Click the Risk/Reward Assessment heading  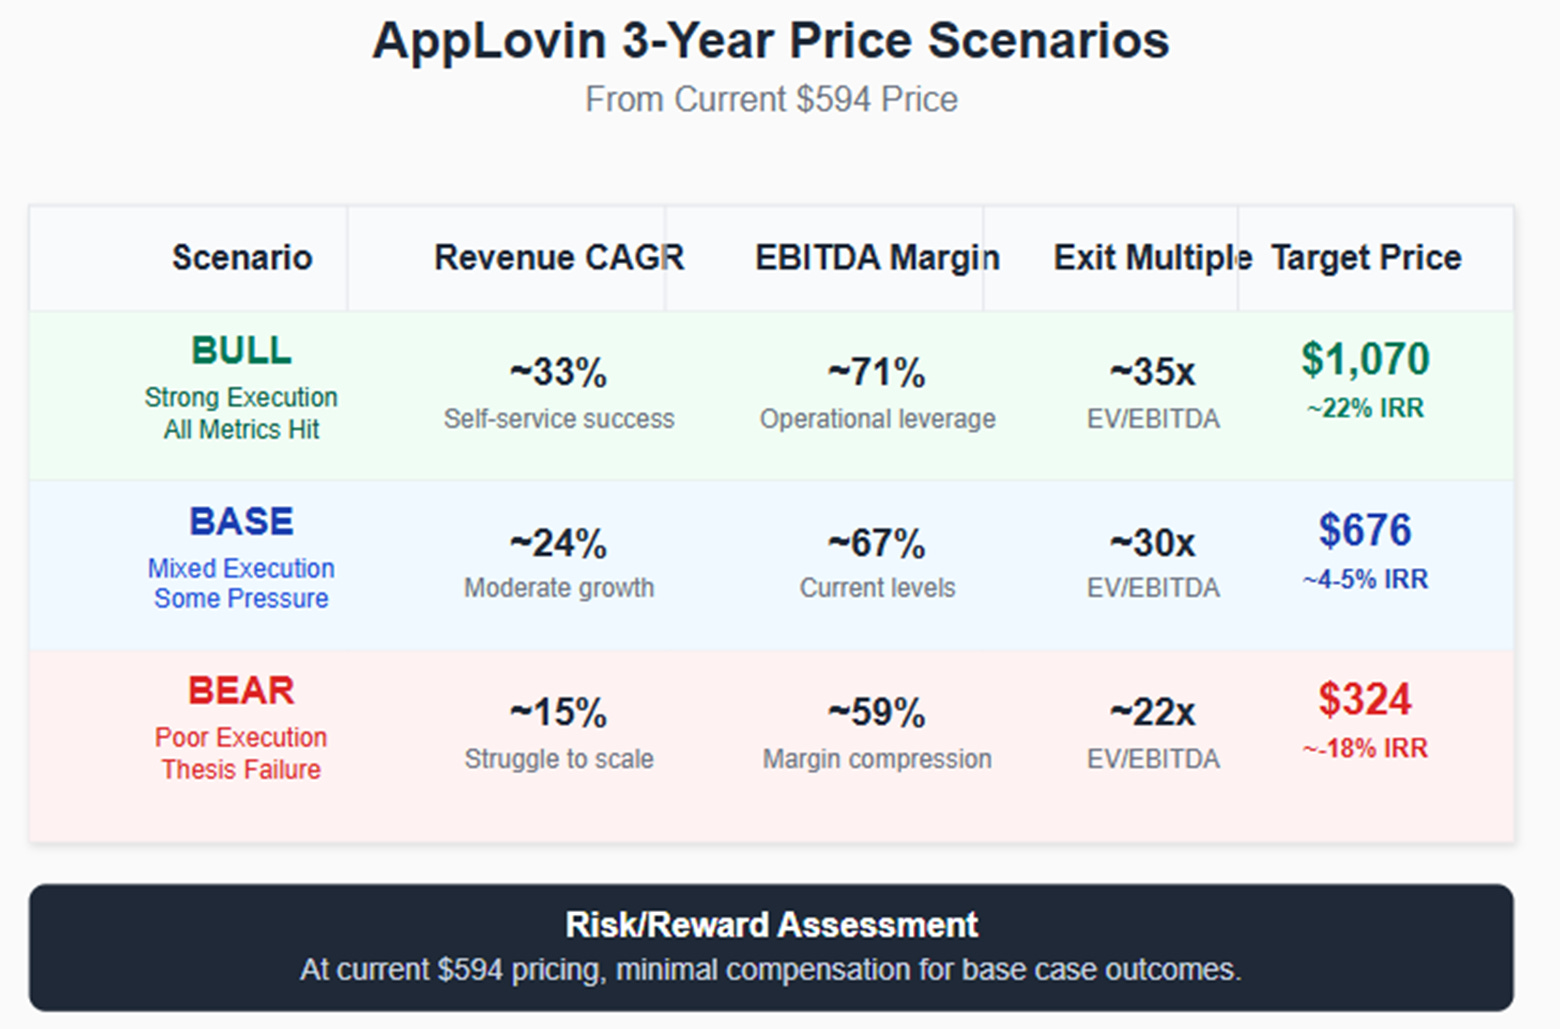pyautogui.click(x=771, y=925)
